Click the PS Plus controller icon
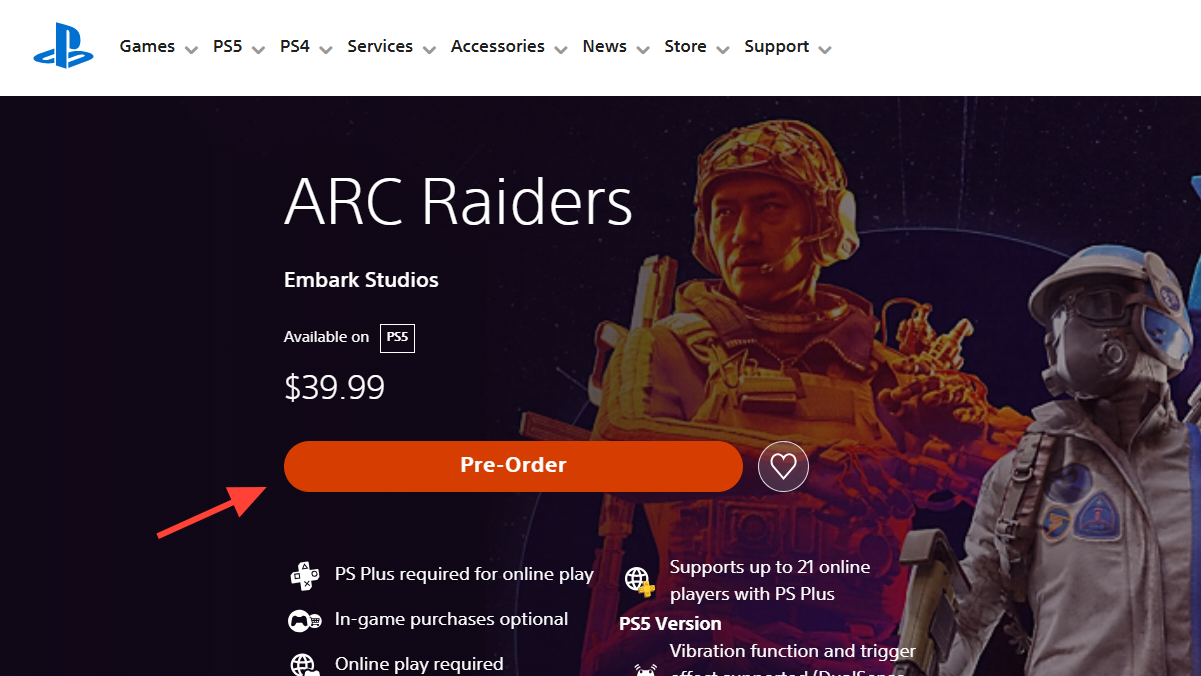Image resolution: width=1201 pixels, height=676 pixels. pyautogui.click(x=304, y=575)
